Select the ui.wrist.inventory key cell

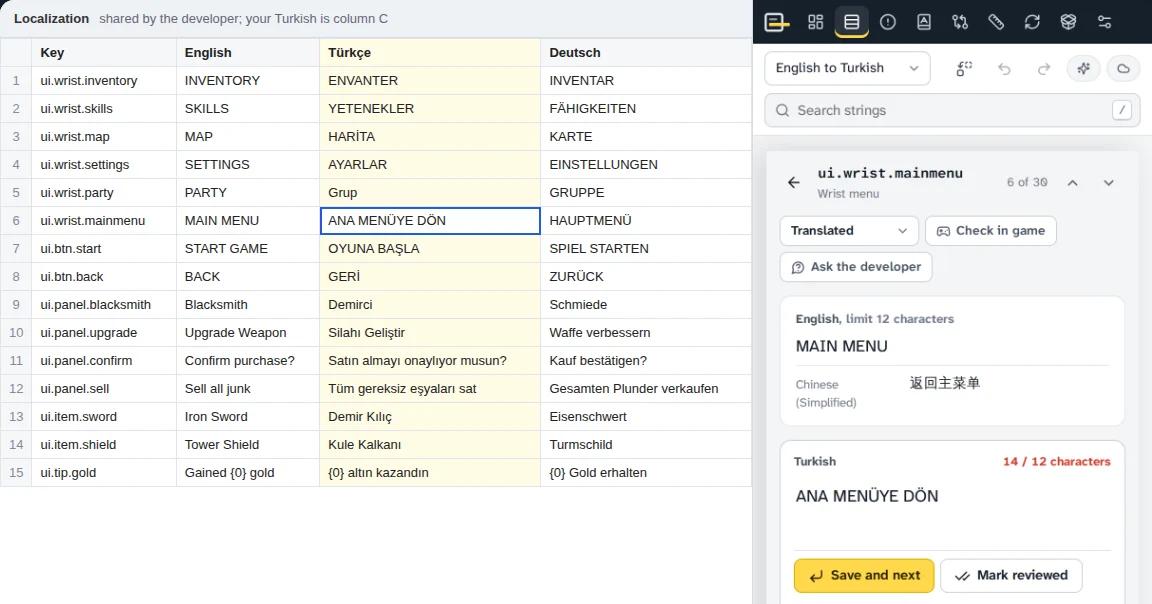pos(104,81)
